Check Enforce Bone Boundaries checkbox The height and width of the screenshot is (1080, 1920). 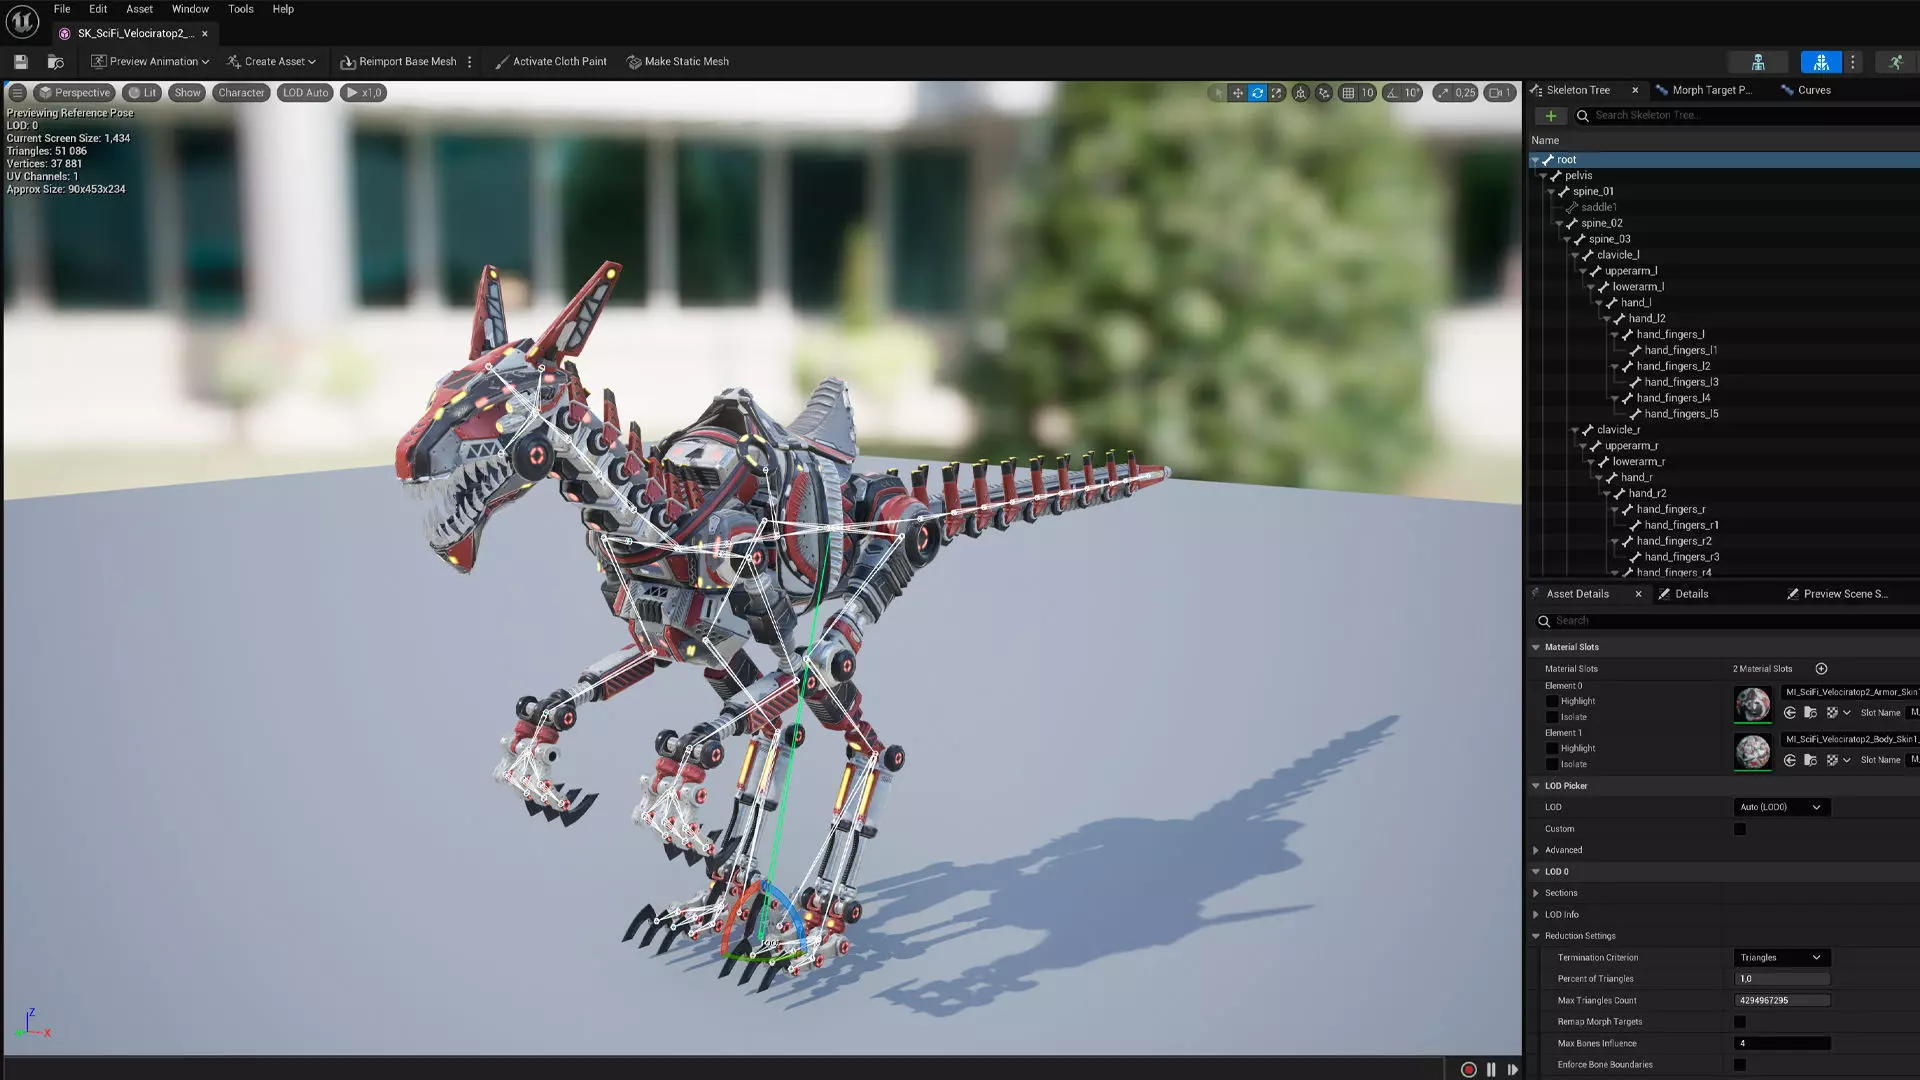click(1740, 1065)
